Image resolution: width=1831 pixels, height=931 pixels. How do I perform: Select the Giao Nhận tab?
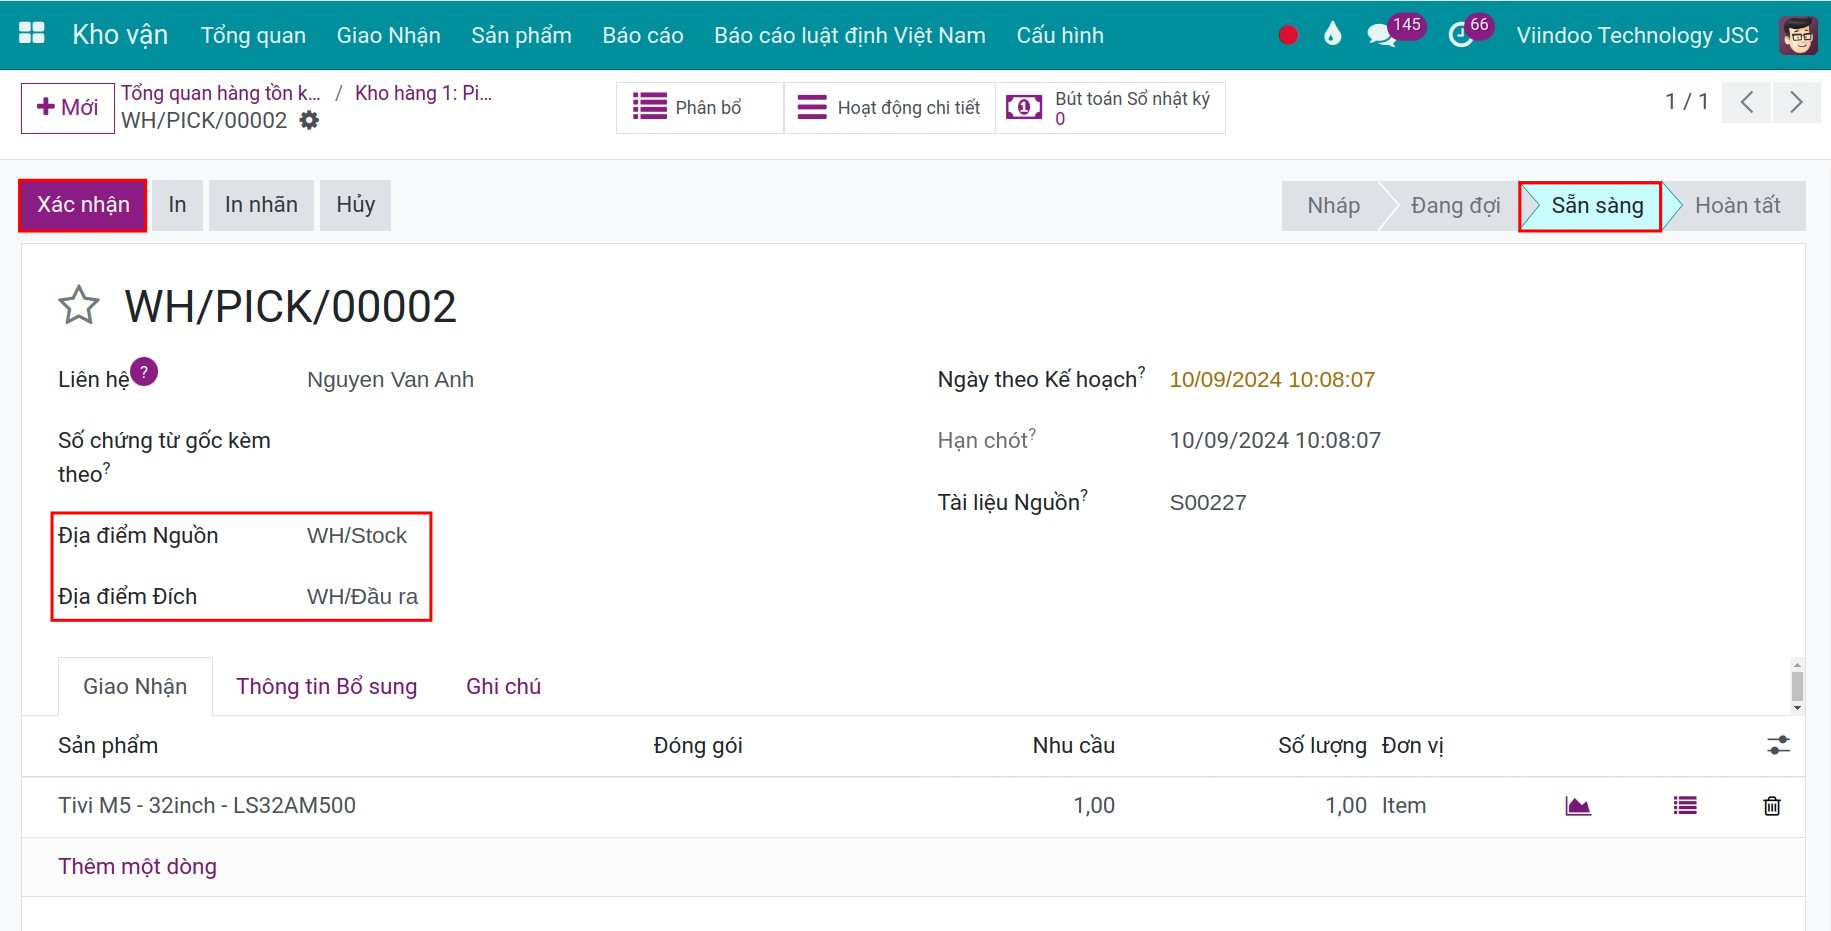click(x=135, y=686)
